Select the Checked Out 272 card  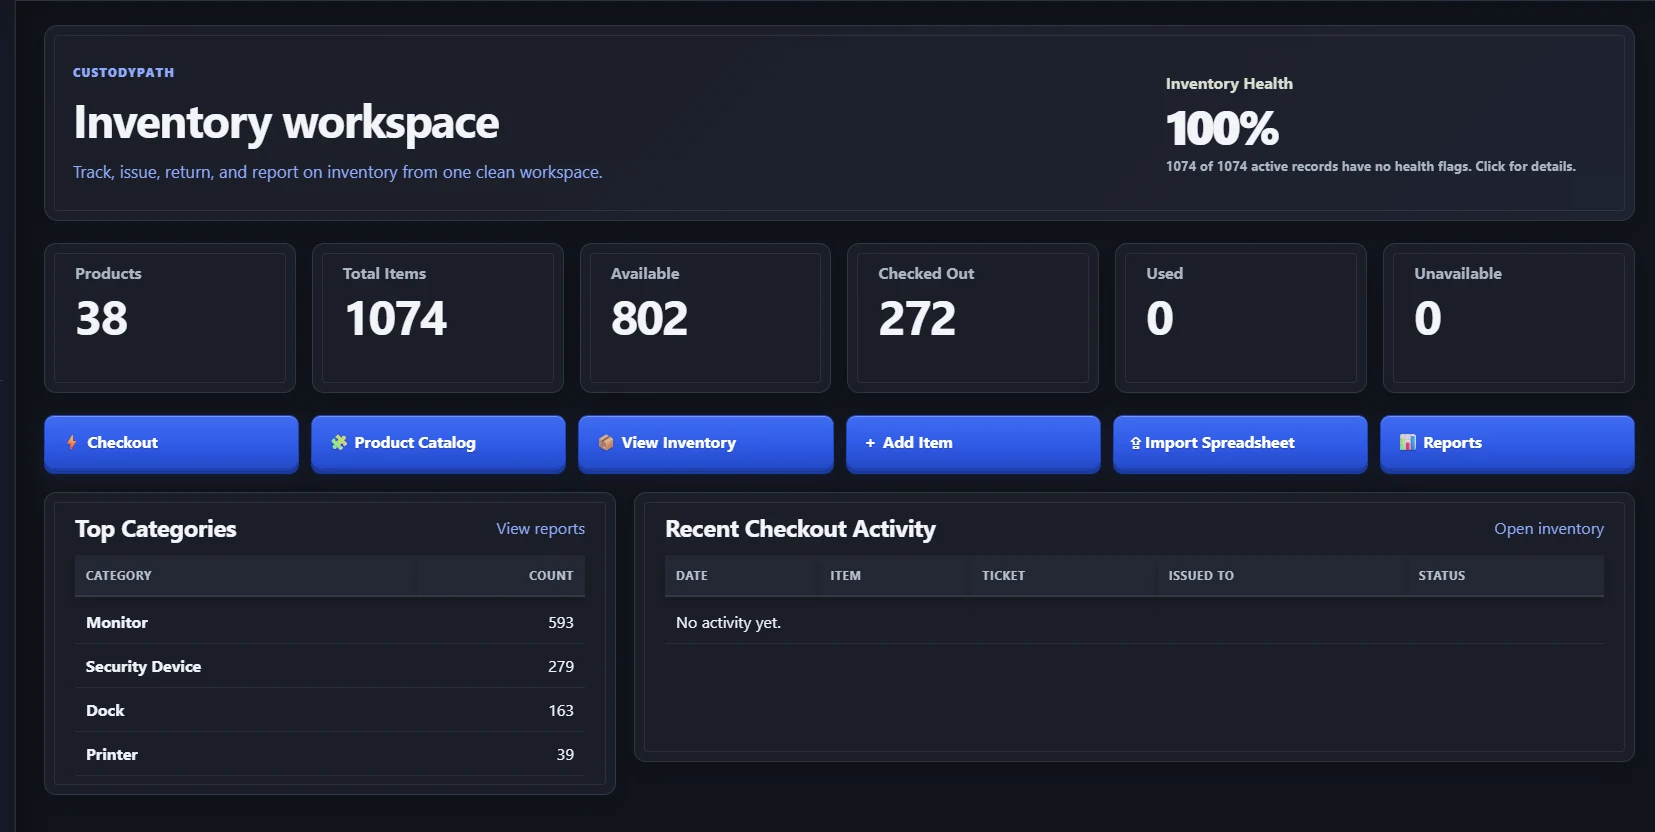(x=973, y=318)
